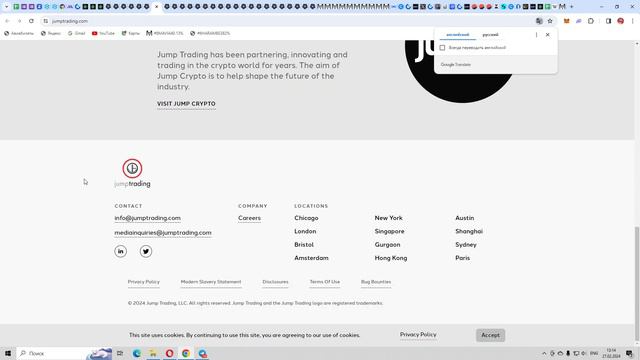The image size is (640, 360).
Task: Open File Explorer from taskbar
Action: tap(153, 353)
